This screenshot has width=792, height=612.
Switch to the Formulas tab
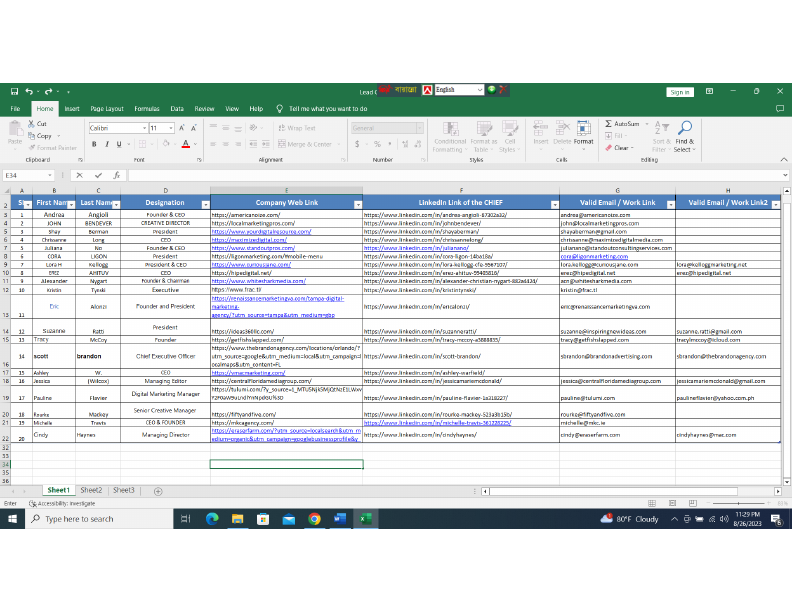pyautogui.click(x=146, y=109)
